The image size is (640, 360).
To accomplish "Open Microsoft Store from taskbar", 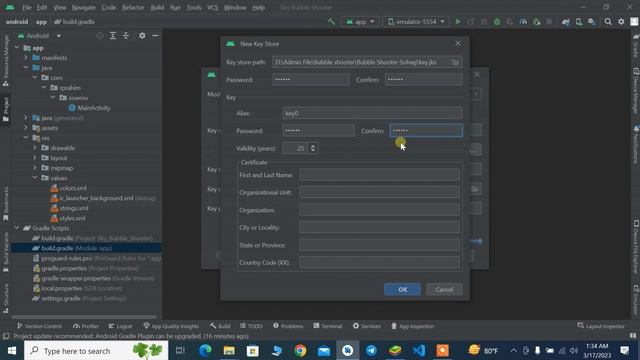I will coord(253,351).
